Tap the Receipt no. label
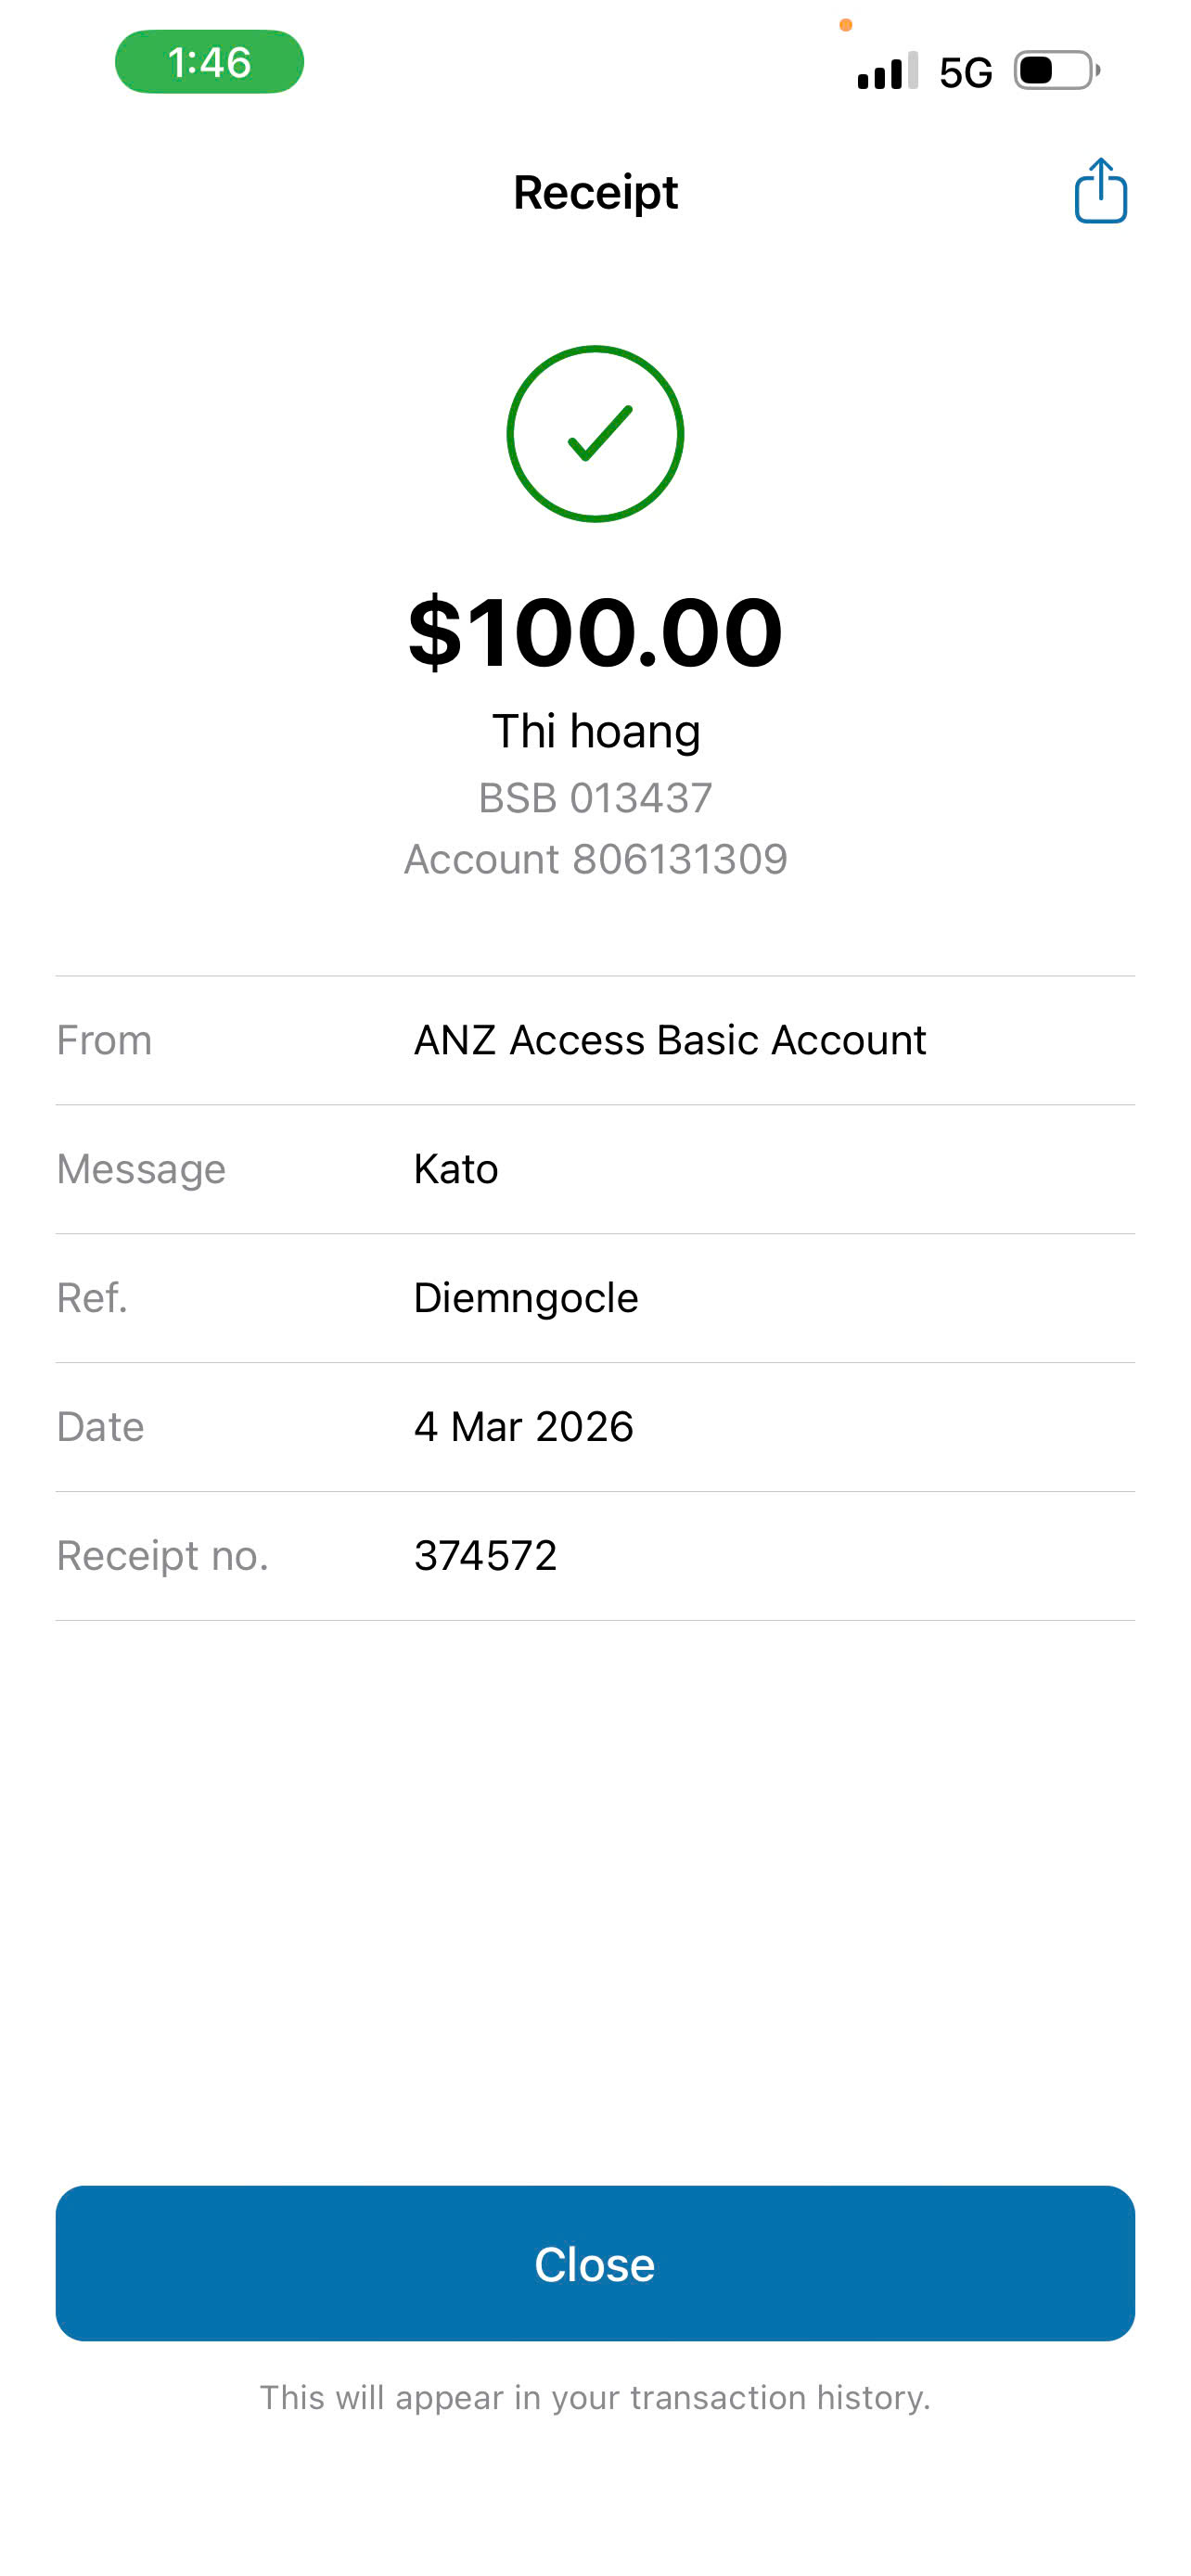The height and width of the screenshot is (2576, 1191). coord(162,1556)
